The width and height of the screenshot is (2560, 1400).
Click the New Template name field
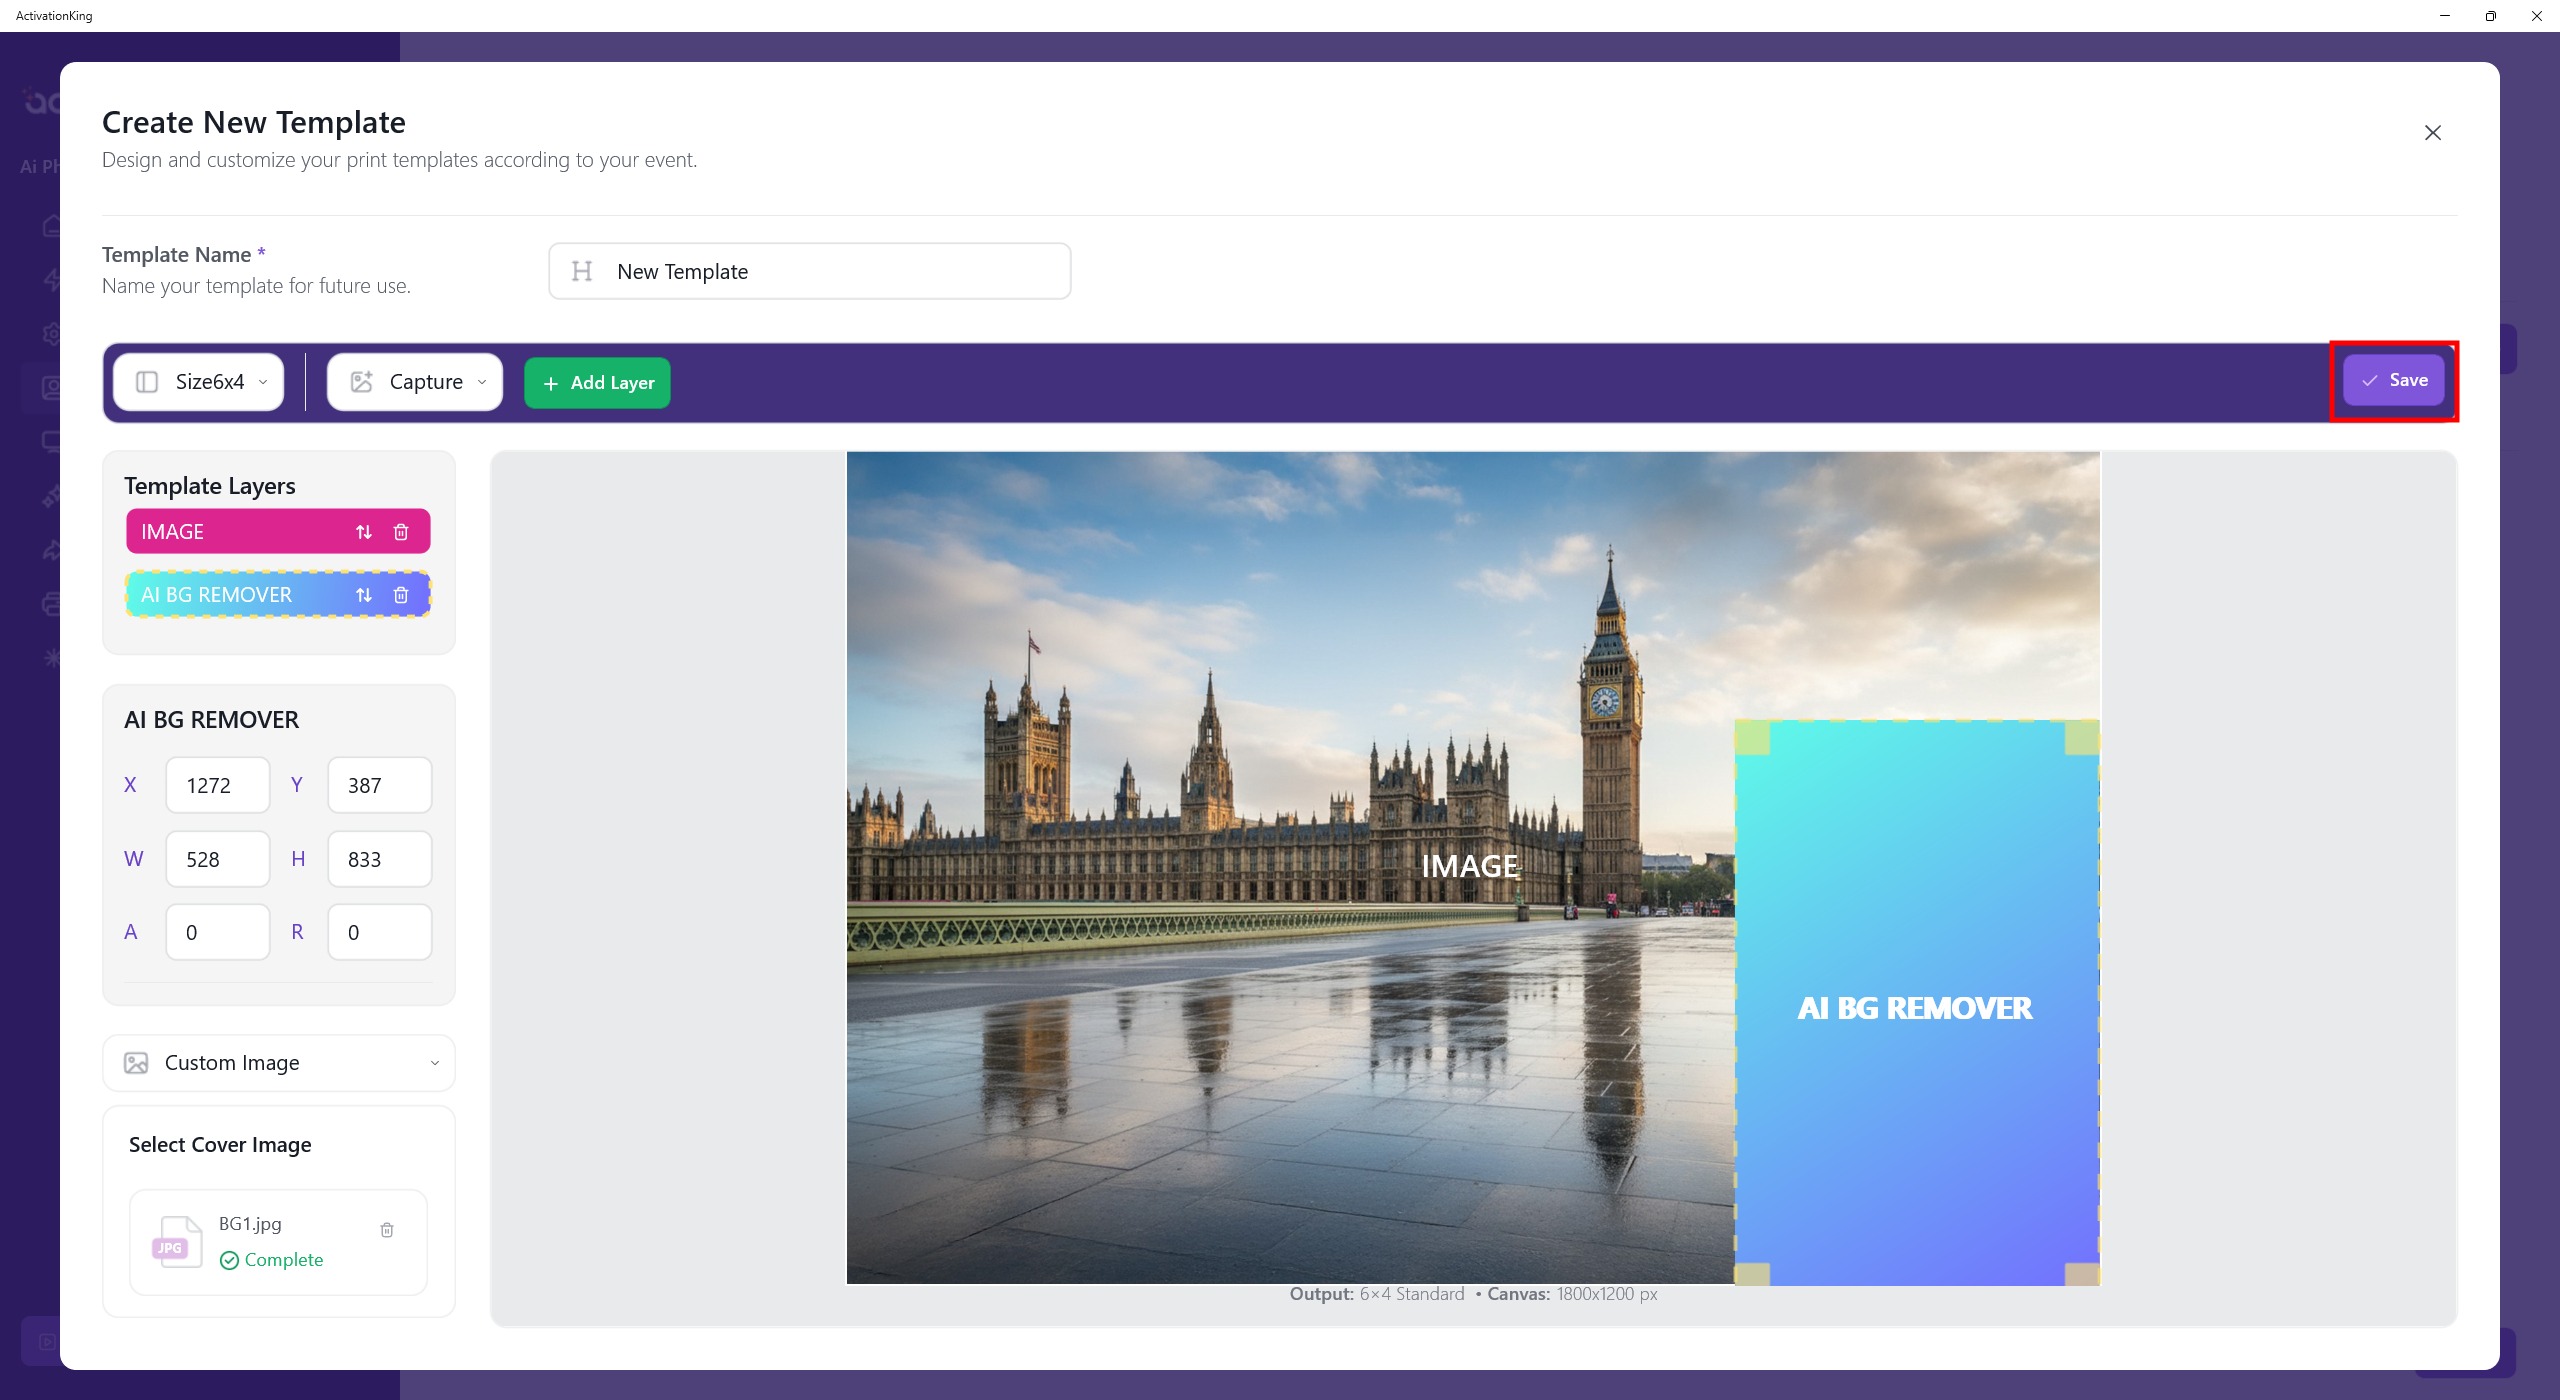click(830, 271)
